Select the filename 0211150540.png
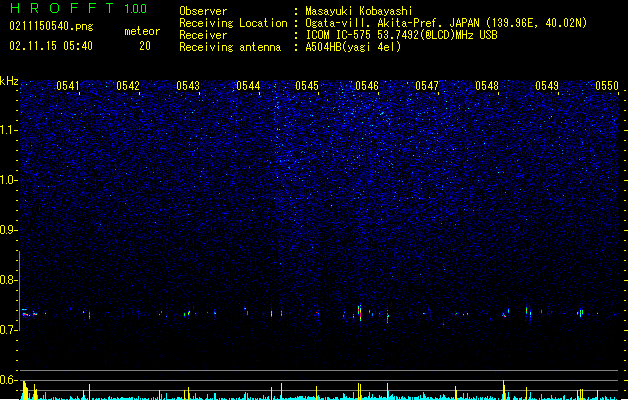 (51, 26)
